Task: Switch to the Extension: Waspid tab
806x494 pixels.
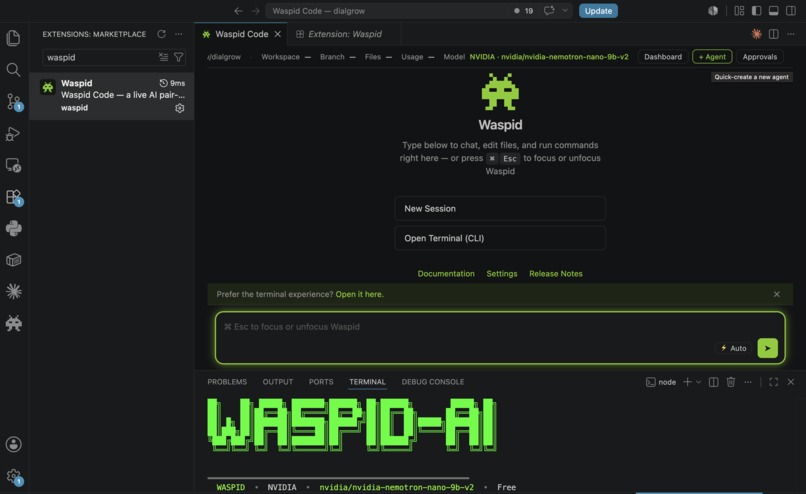Action: click(x=344, y=34)
